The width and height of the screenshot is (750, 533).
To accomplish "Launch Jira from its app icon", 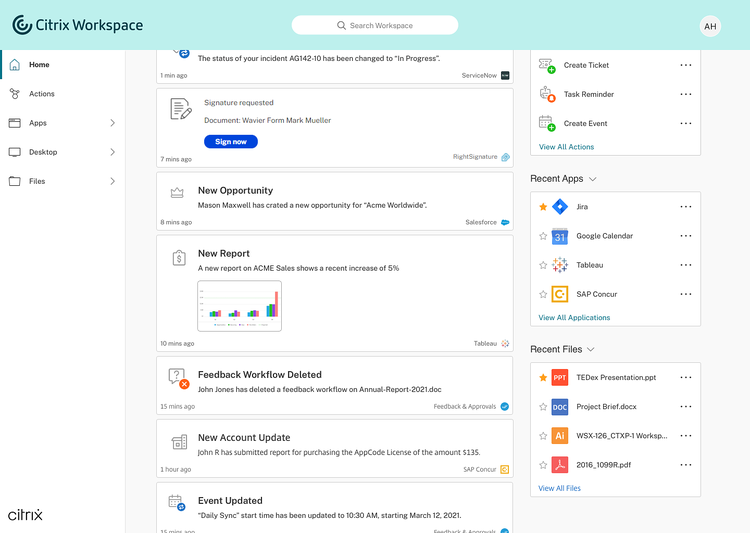I will [560, 207].
